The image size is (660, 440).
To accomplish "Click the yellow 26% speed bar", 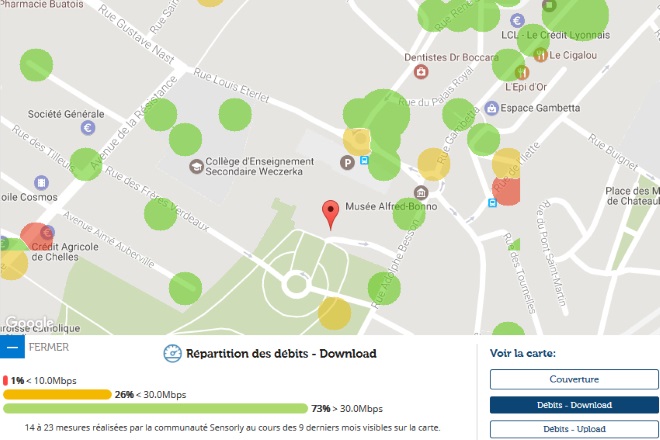I will pyautogui.click(x=56, y=394).
